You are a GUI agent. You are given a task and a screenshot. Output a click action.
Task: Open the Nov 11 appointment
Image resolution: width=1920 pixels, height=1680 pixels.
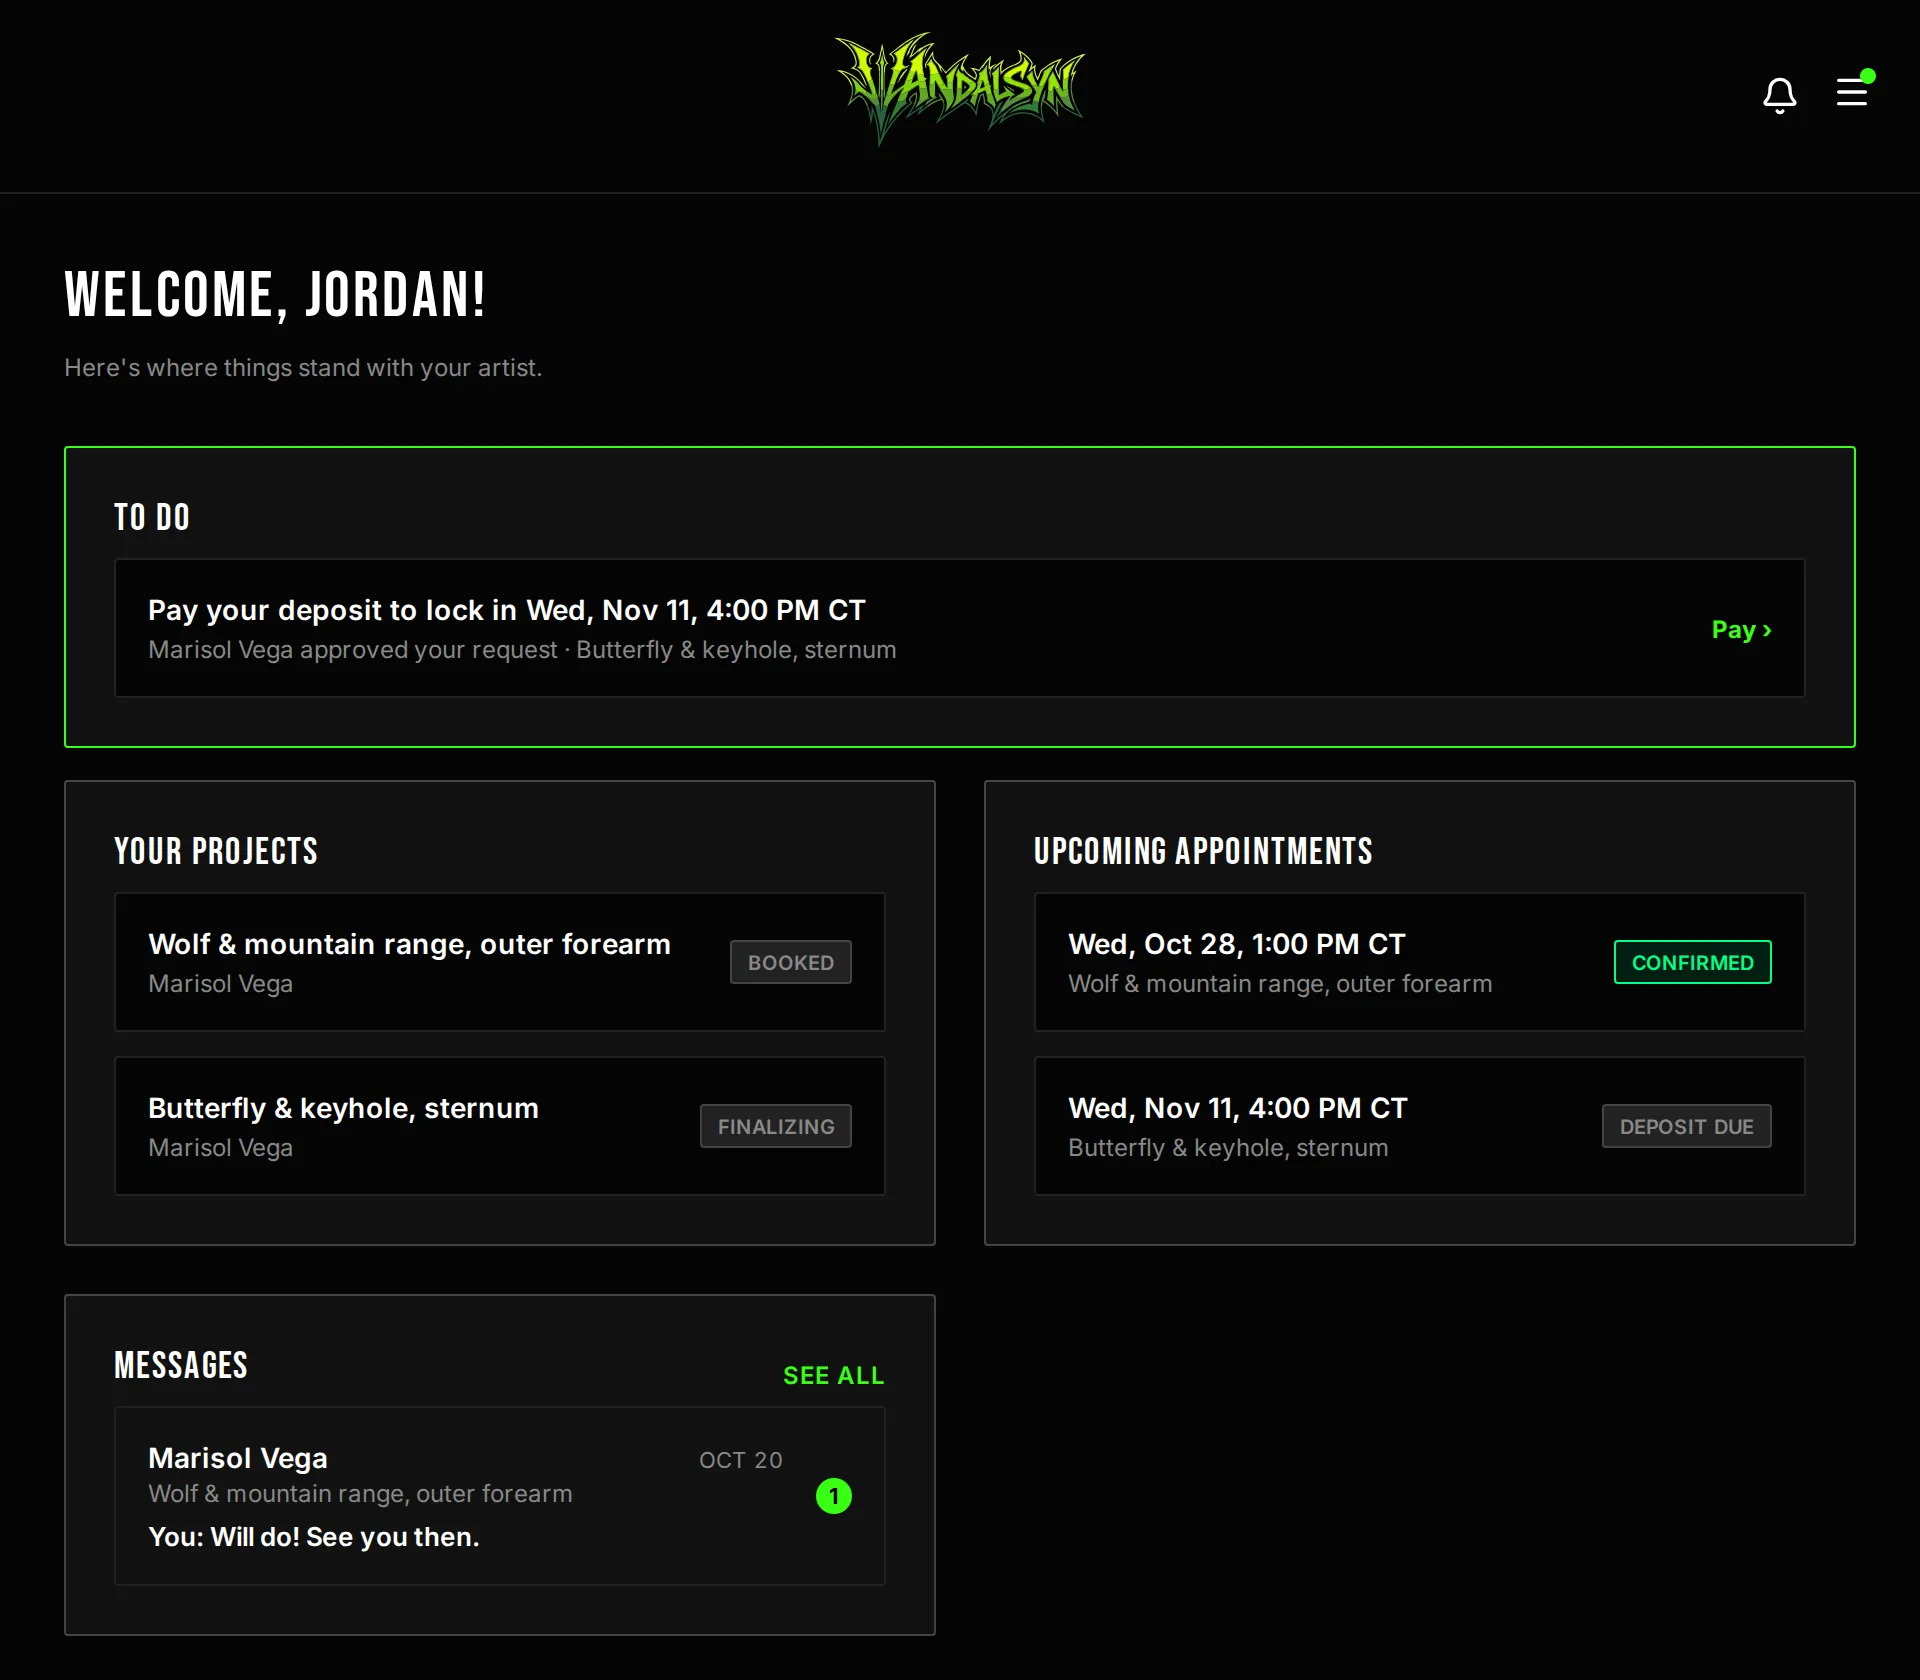(x=1420, y=1126)
